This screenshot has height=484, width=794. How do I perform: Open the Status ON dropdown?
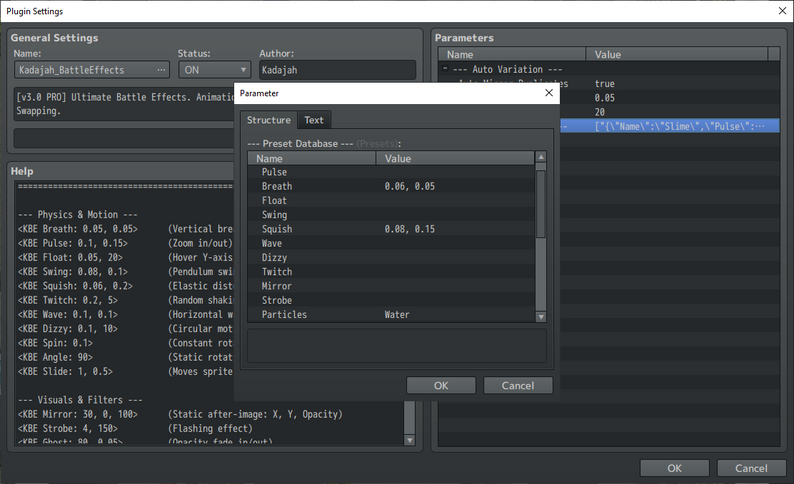[215, 70]
